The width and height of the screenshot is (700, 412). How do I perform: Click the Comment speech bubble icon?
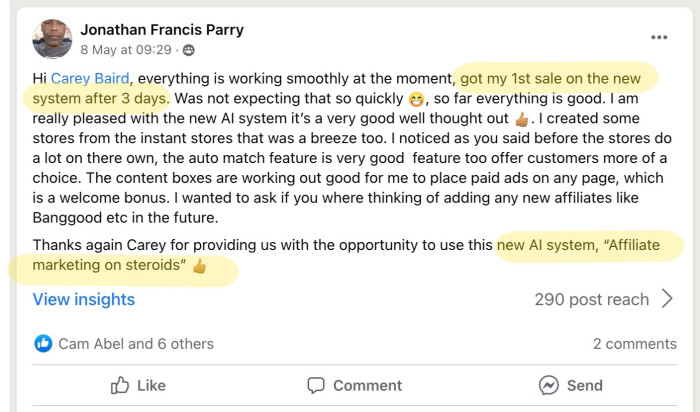[316, 385]
